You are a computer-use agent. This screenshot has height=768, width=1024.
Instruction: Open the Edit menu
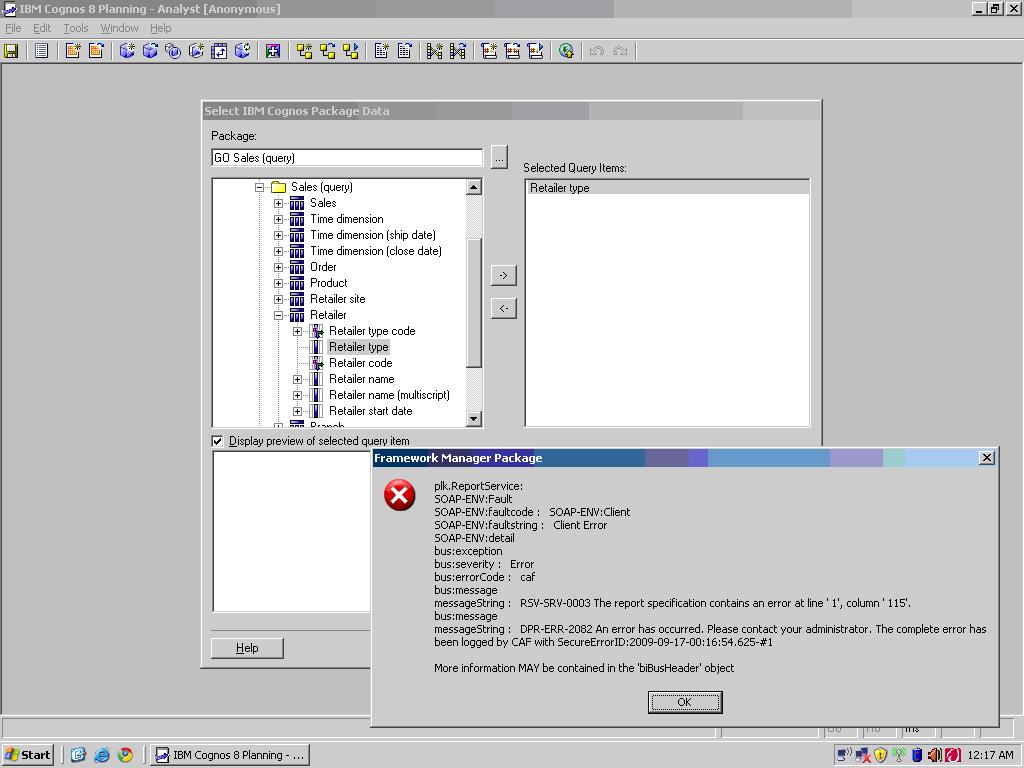pos(42,28)
